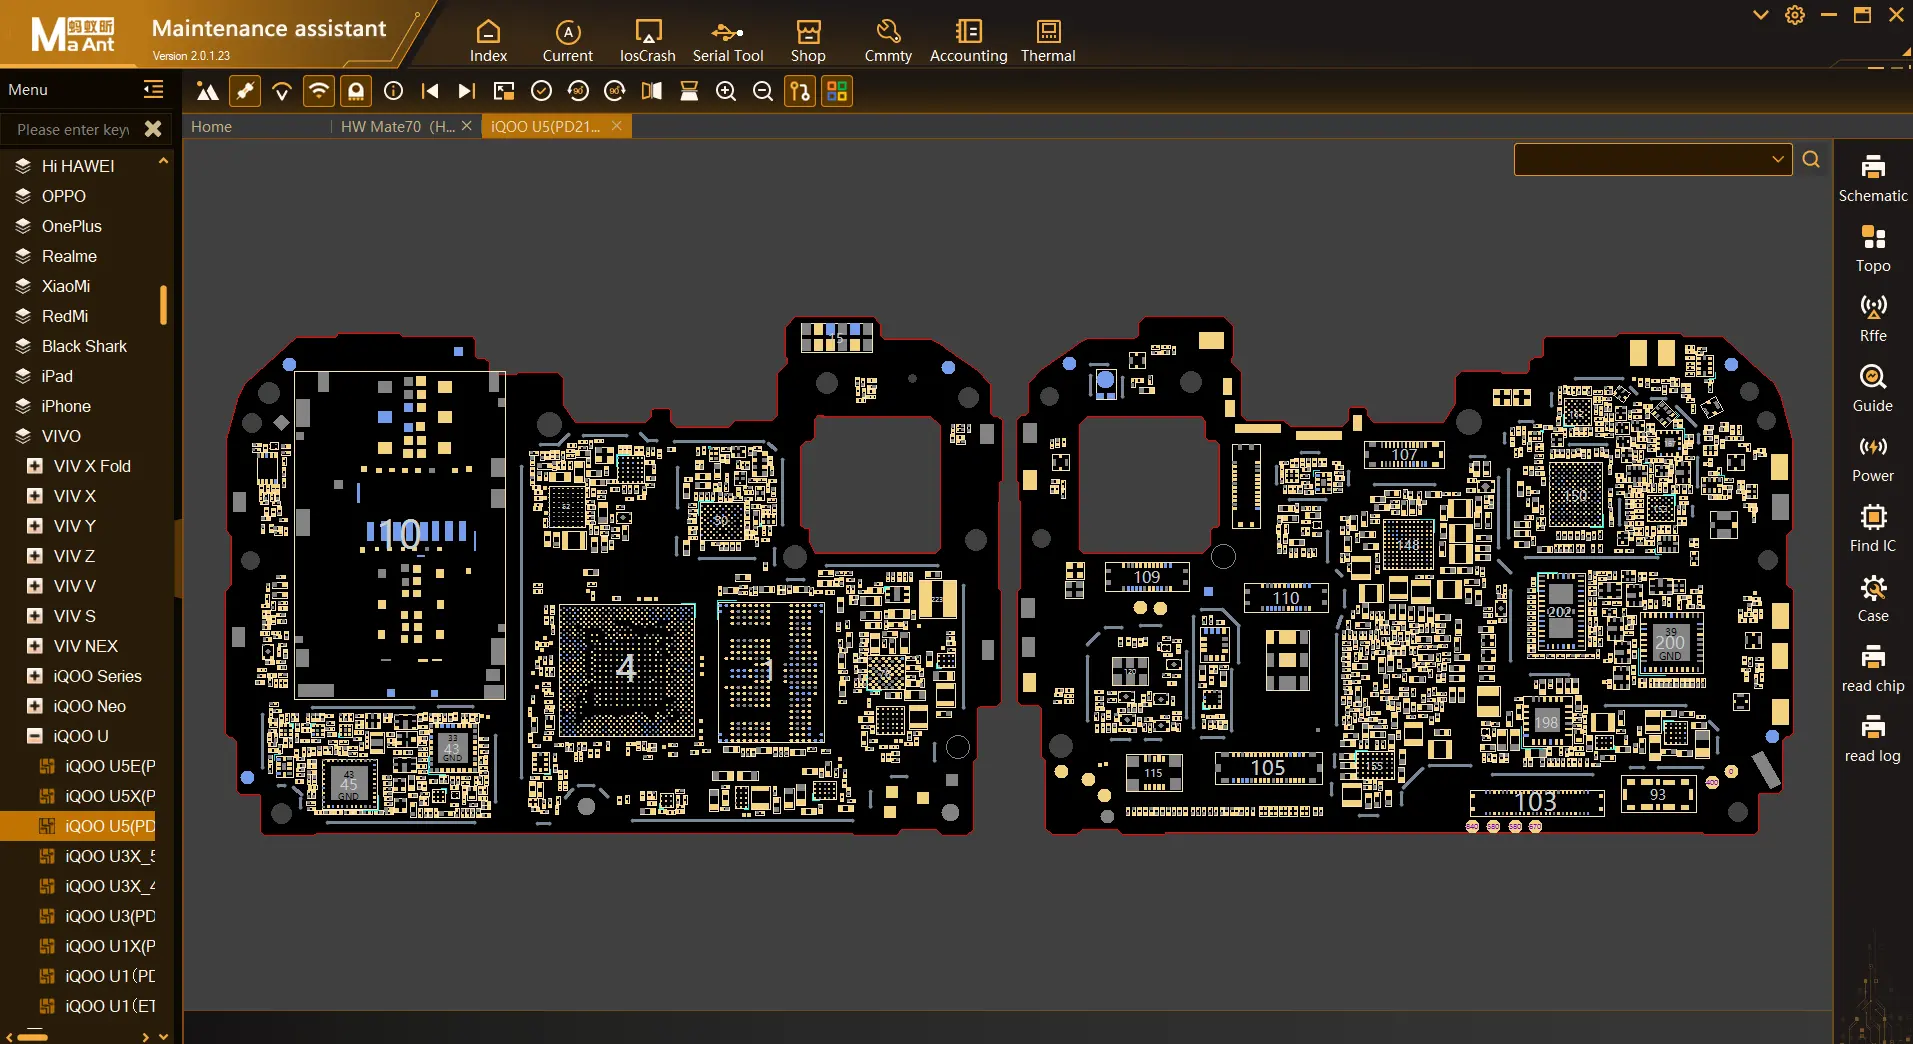The width and height of the screenshot is (1913, 1044).
Task: Open the Index page
Action: pos(488,41)
